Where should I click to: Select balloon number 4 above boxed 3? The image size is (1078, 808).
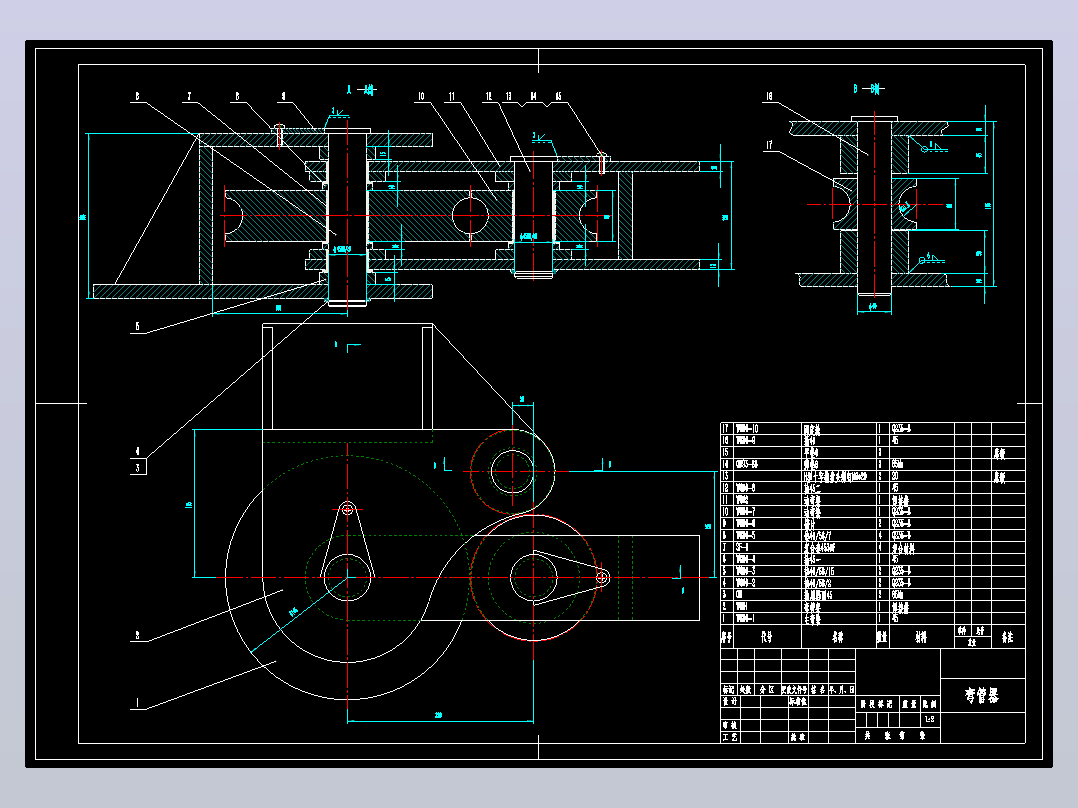coord(137,452)
